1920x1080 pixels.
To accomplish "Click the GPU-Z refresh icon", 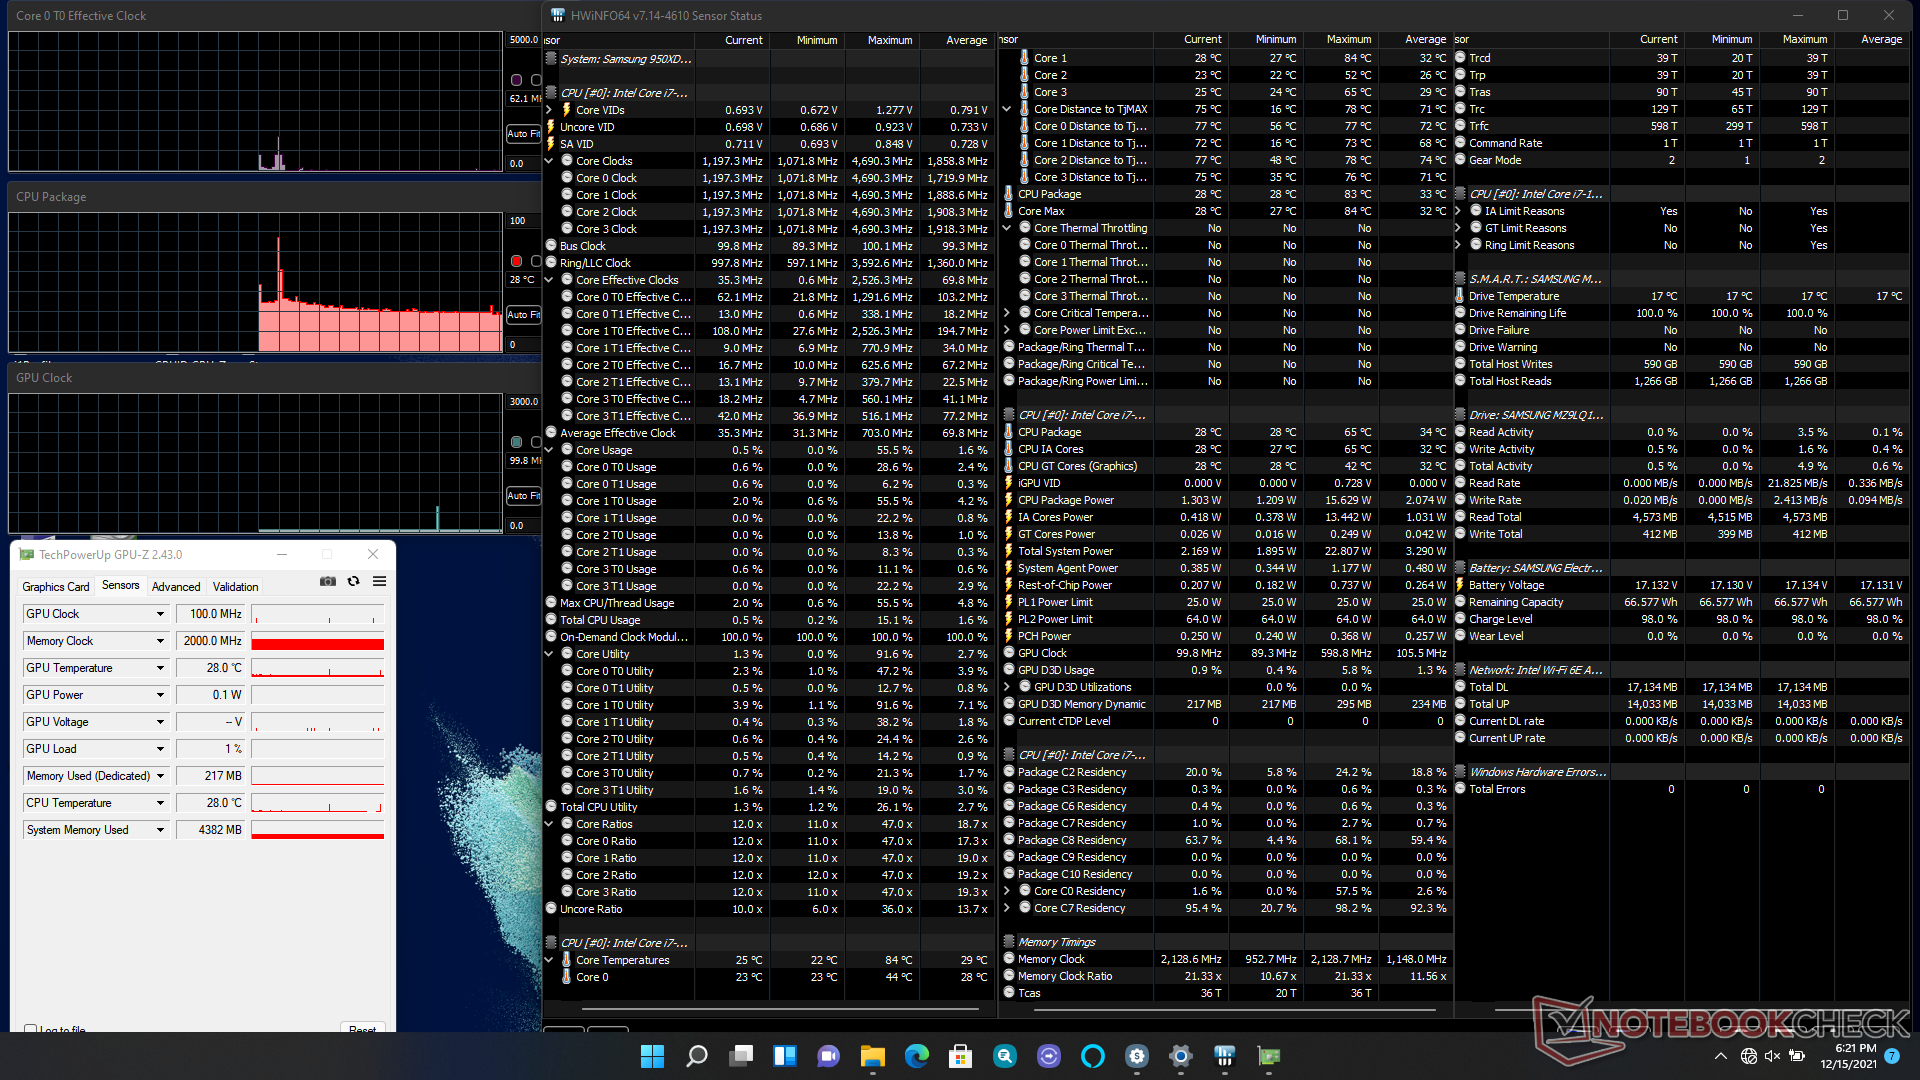I will [353, 581].
